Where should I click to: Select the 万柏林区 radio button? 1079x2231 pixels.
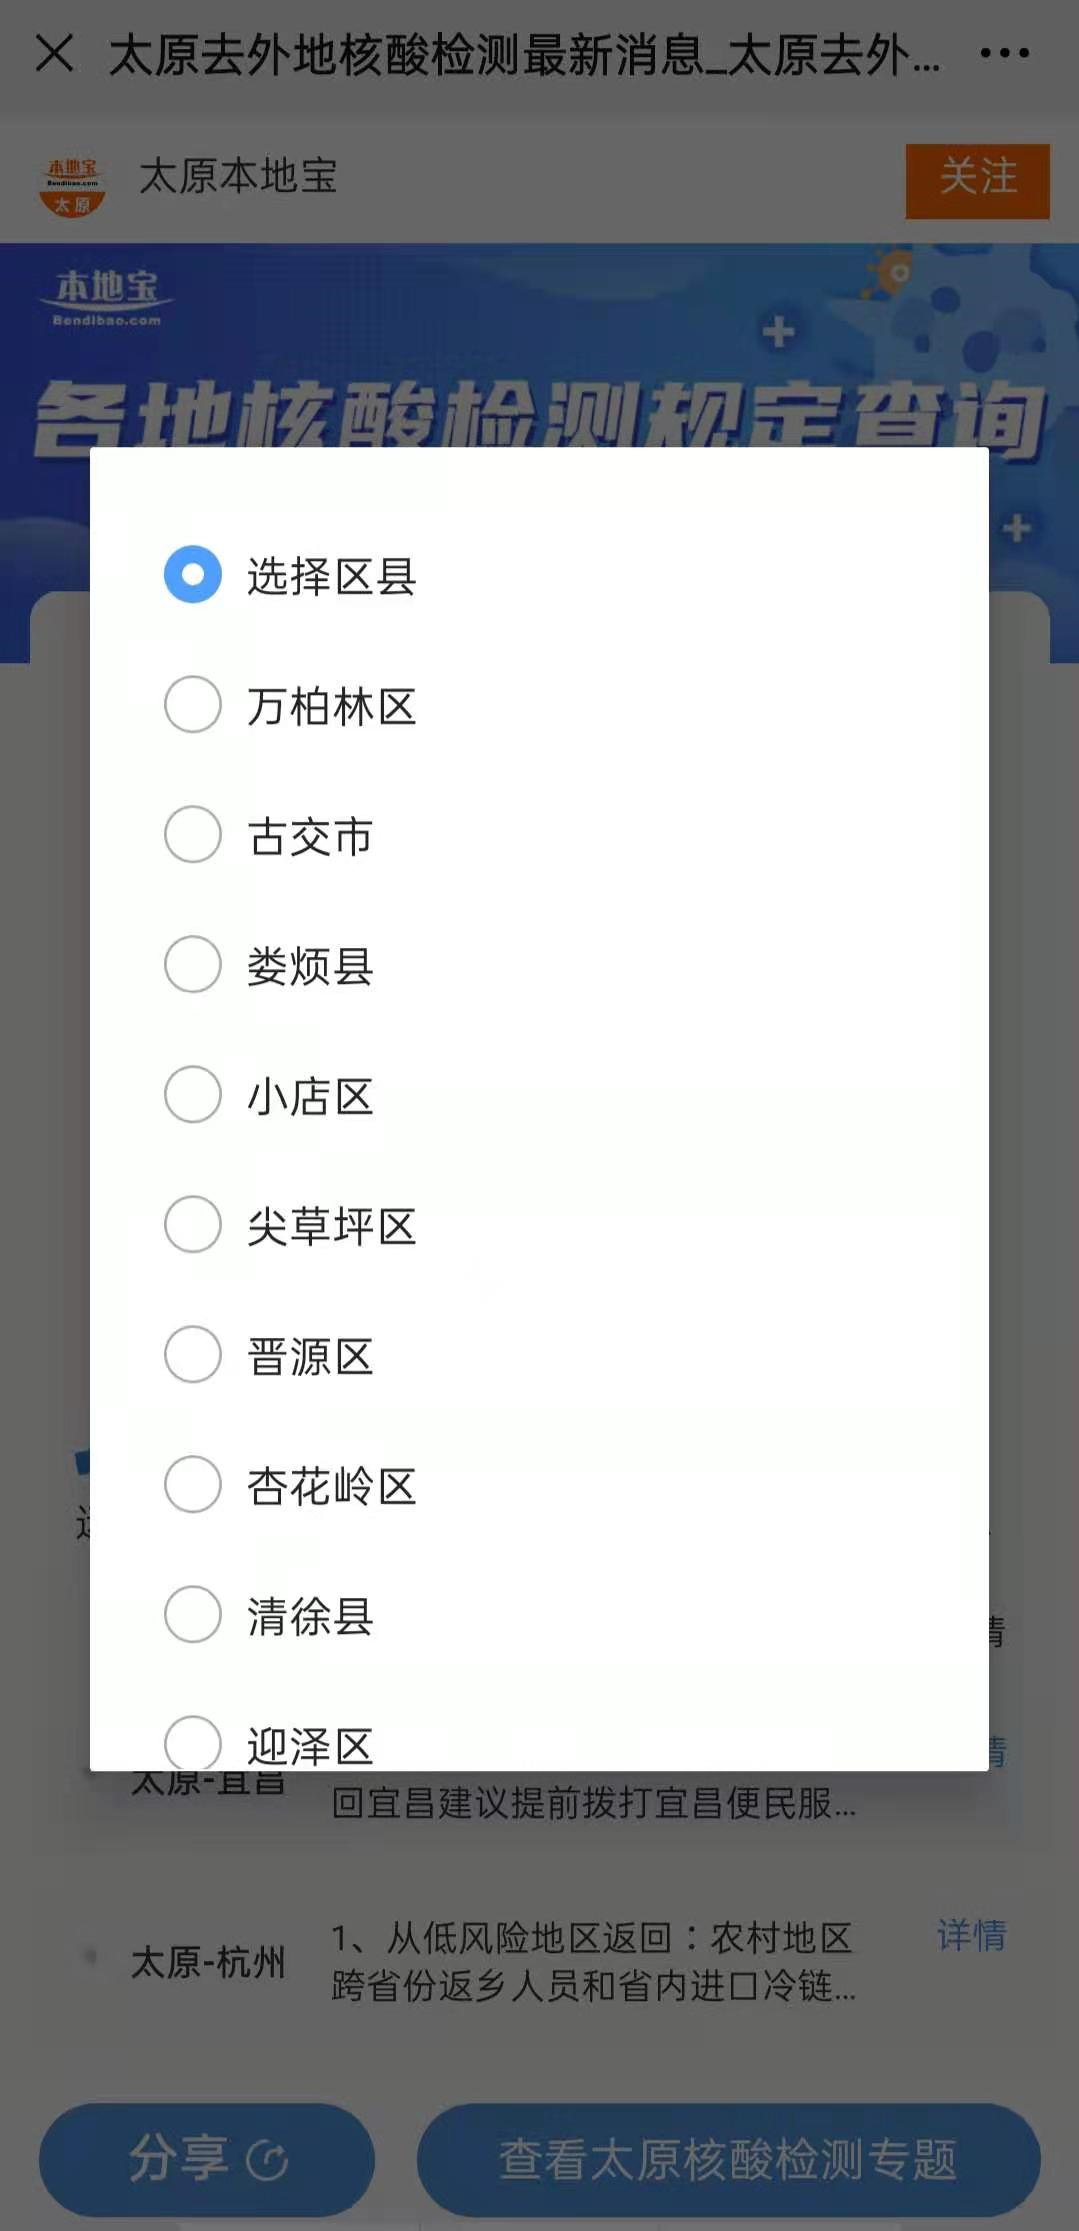(x=193, y=705)
